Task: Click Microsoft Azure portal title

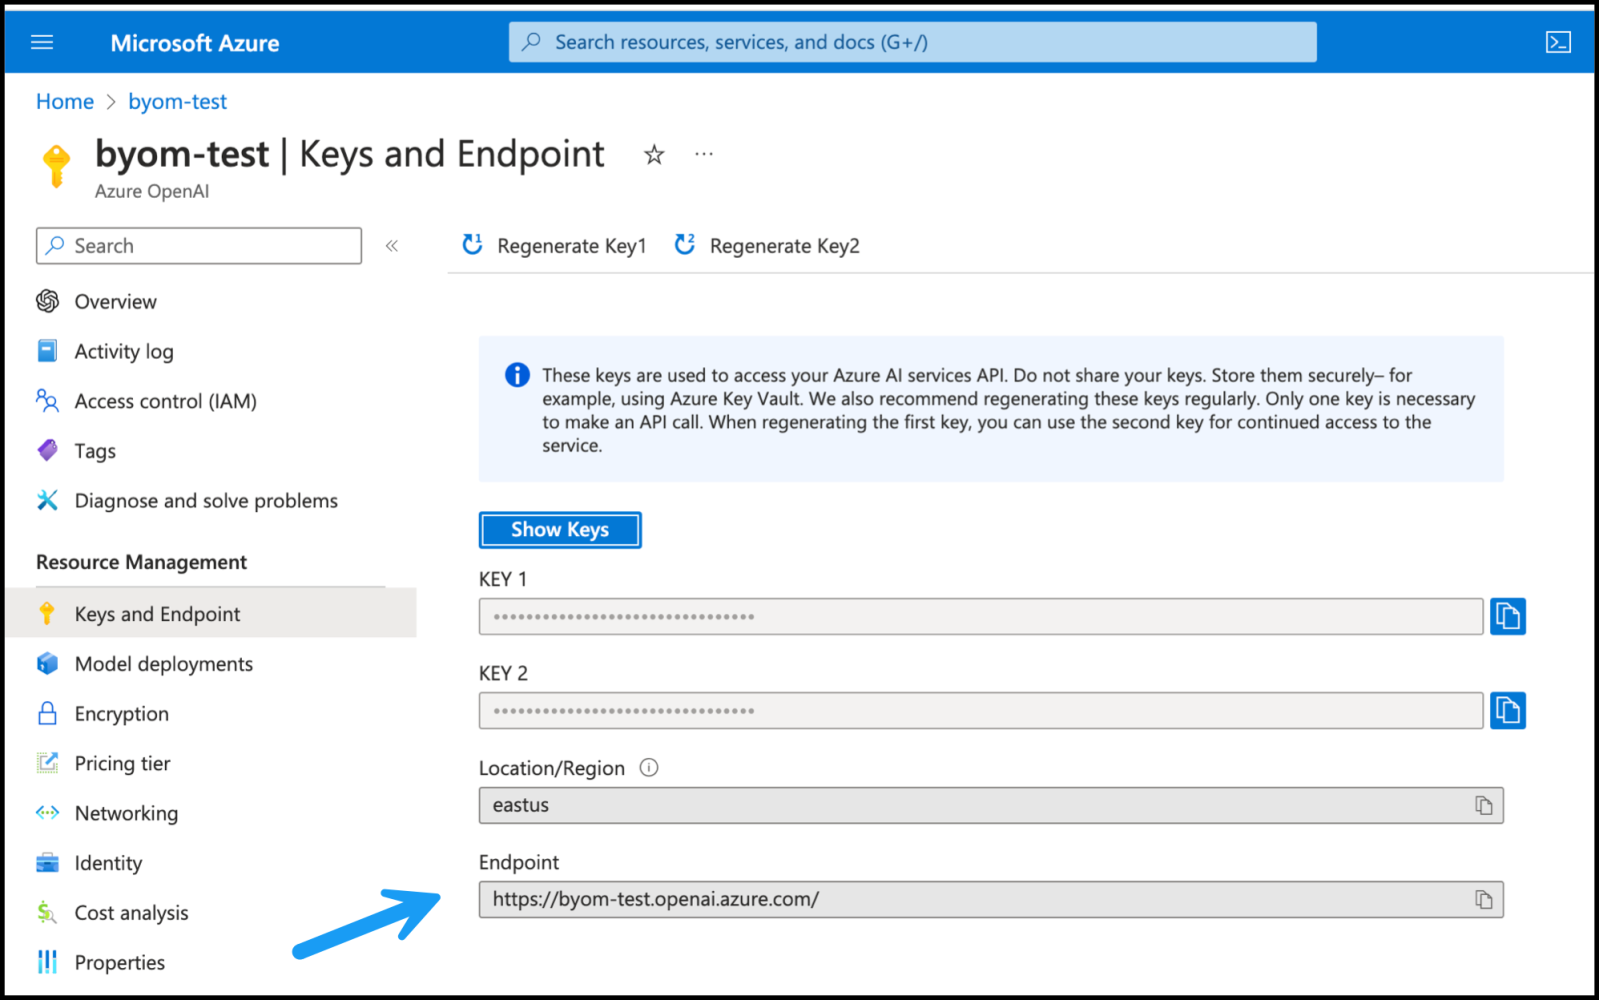Action: [x=195, y=43]
